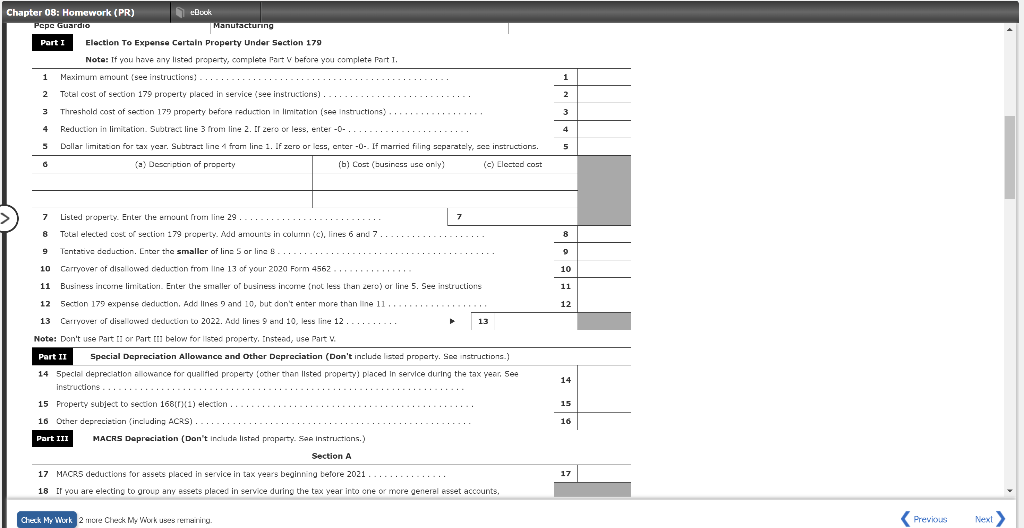Click line 4 reduction in limitation input
This screenshot has width=1024, height=528.
(604, 129)
